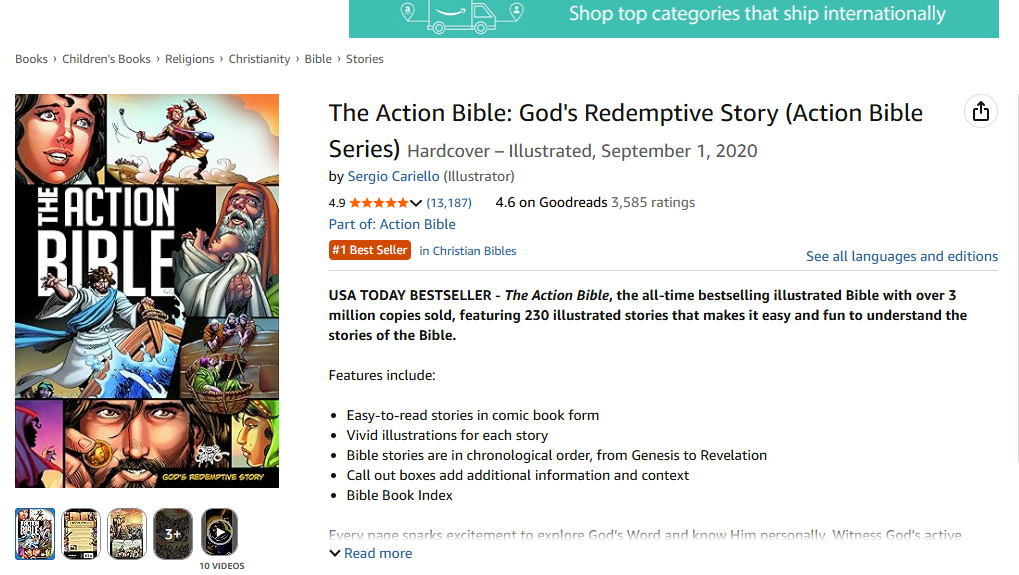
Task: Select the second product thumbnail
Action: click(81, 532)
